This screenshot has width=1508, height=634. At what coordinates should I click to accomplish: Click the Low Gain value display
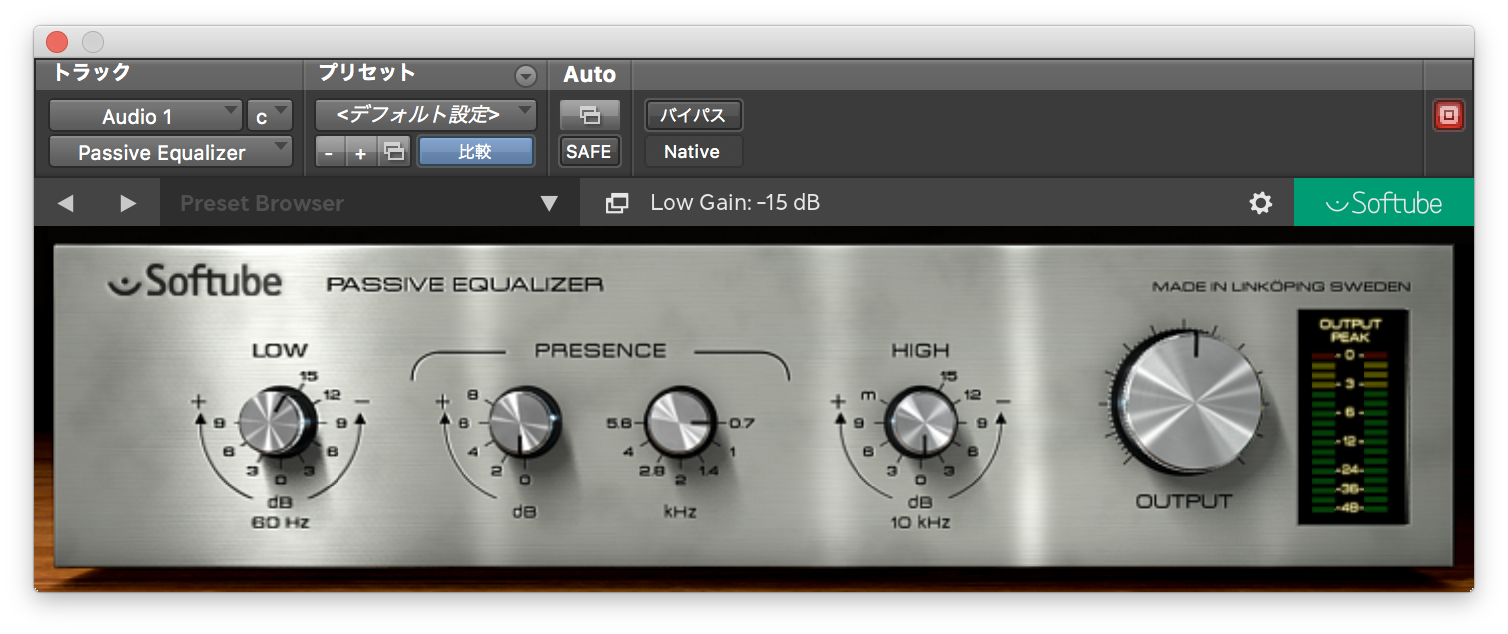pyautogui.click(x=735, y=202)
